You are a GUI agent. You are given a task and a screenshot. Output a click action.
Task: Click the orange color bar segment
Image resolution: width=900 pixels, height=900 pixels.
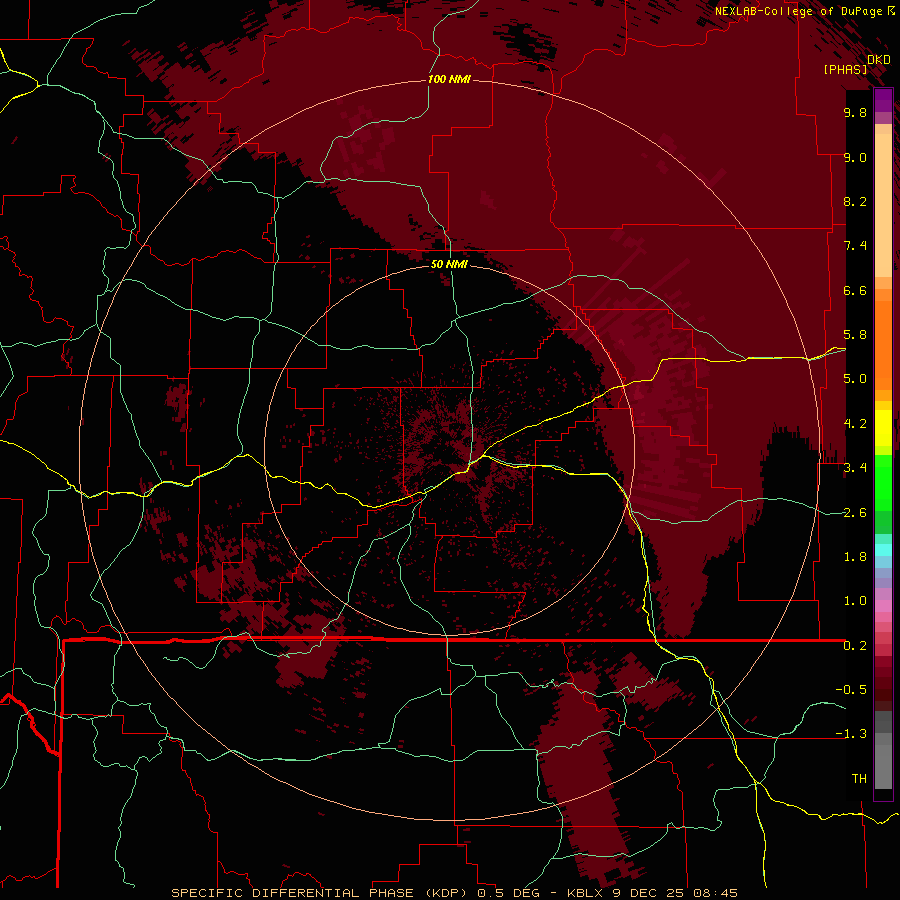pyautogui.click(x=883, y=346)
